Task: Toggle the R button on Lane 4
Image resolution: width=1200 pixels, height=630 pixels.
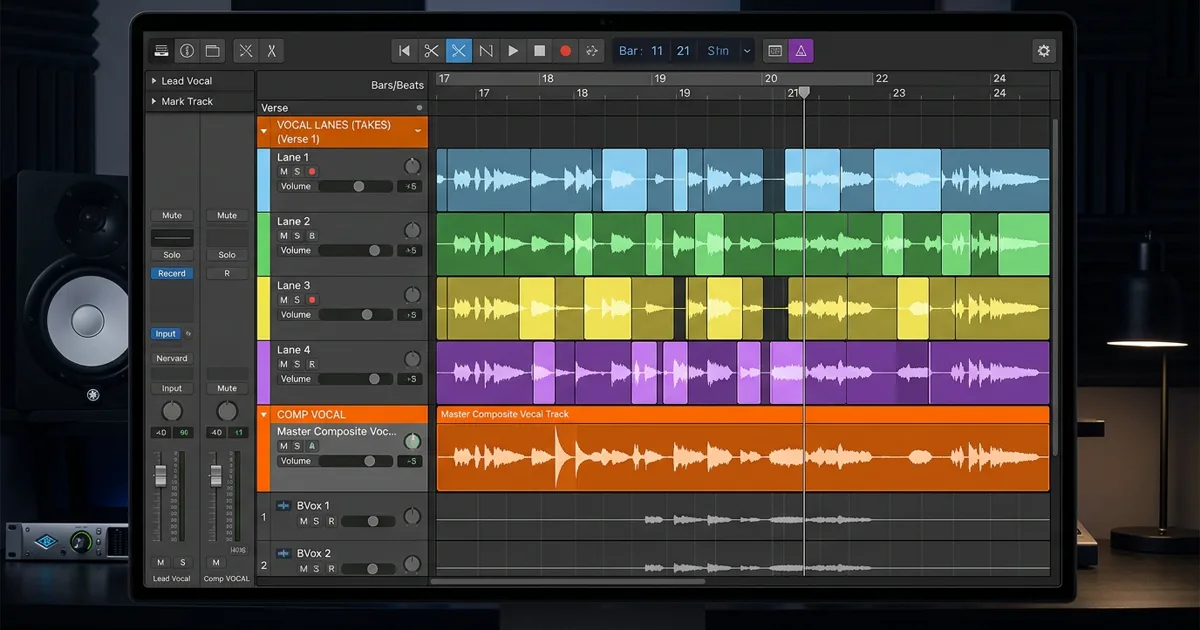Action: [x=312, y=364]
